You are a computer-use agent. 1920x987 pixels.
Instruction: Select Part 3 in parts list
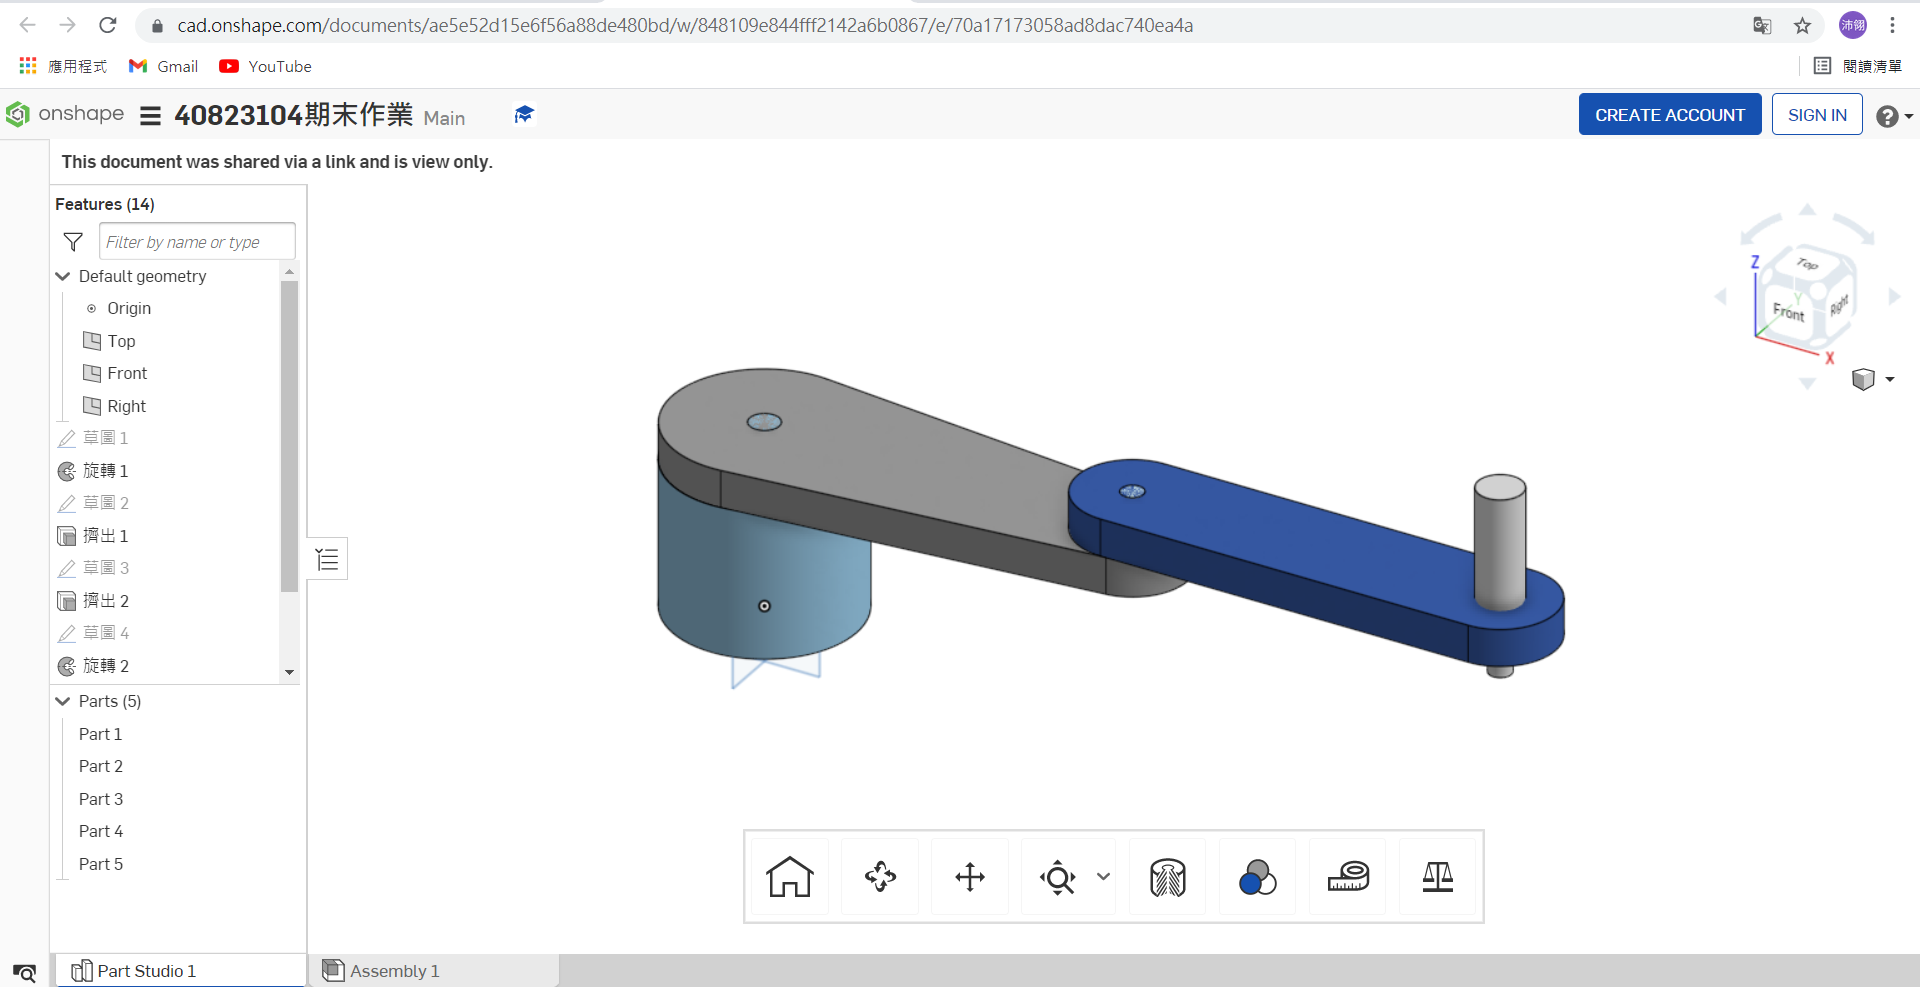(x=101, y=799)
